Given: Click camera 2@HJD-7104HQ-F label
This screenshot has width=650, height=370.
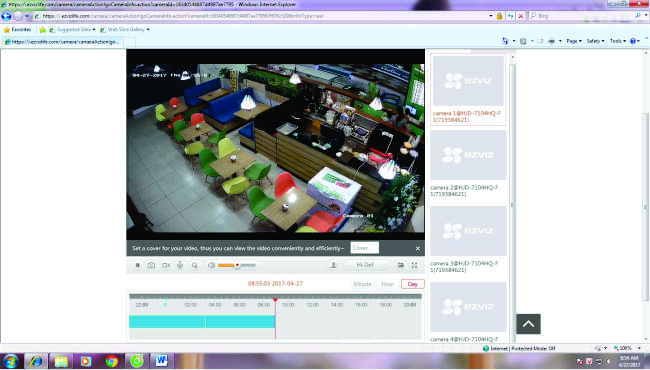Looking at the screenshot, I should coord(464,191).
